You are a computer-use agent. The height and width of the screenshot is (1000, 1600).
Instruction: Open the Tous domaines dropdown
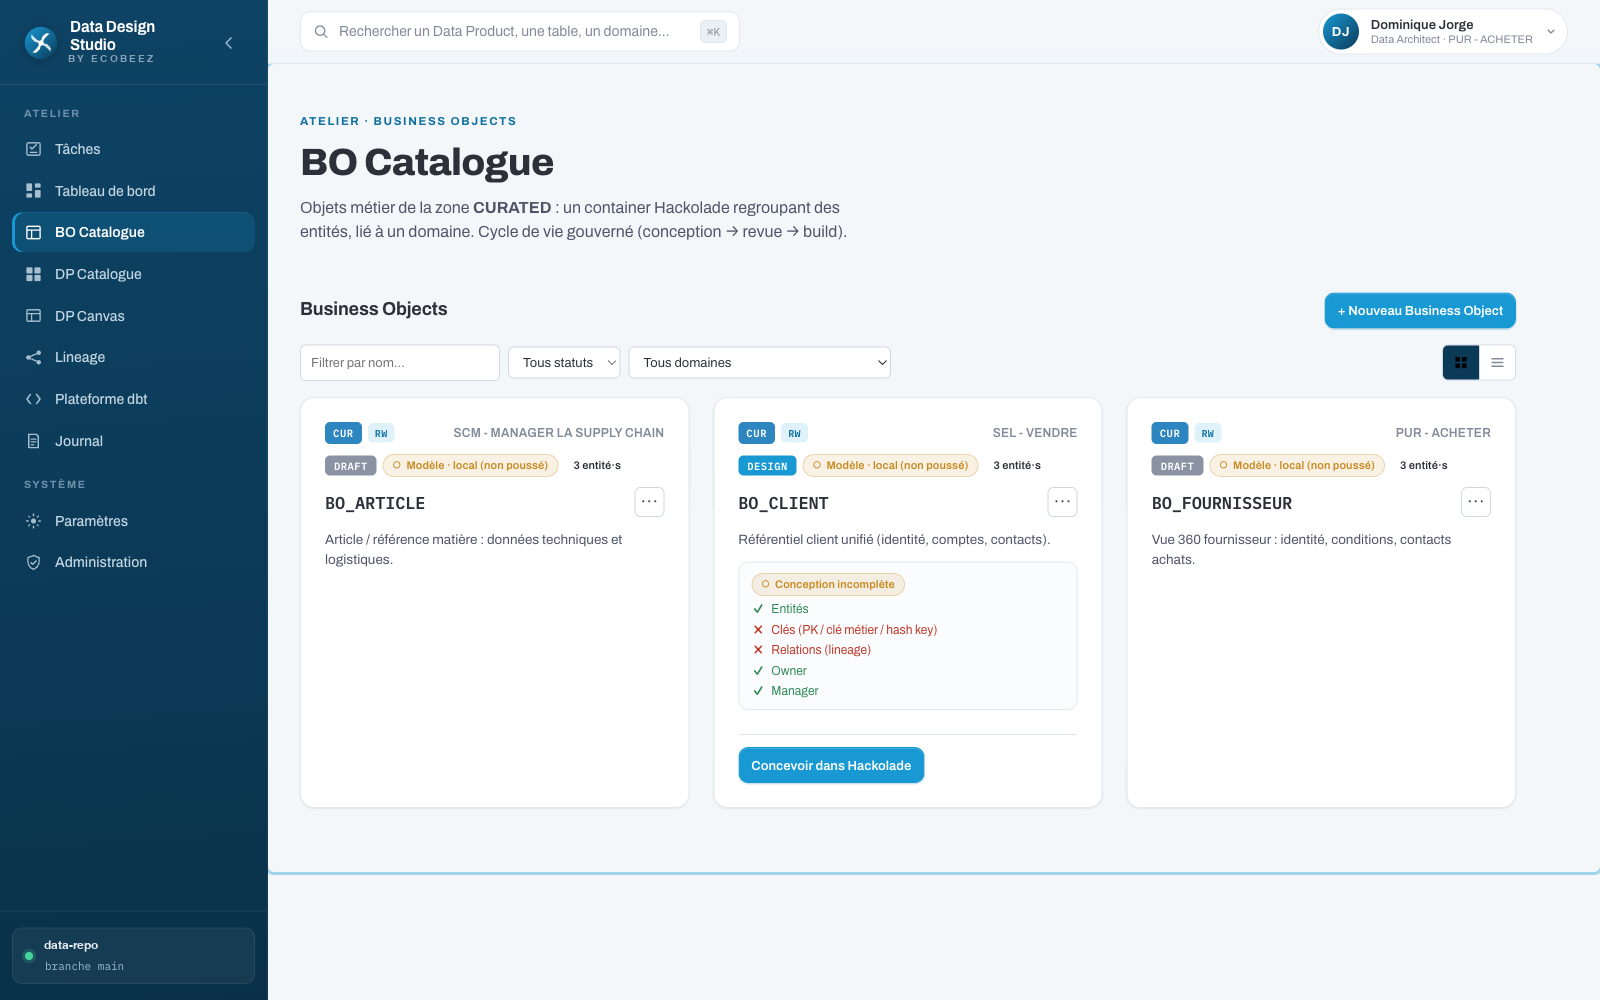[760, 363]
